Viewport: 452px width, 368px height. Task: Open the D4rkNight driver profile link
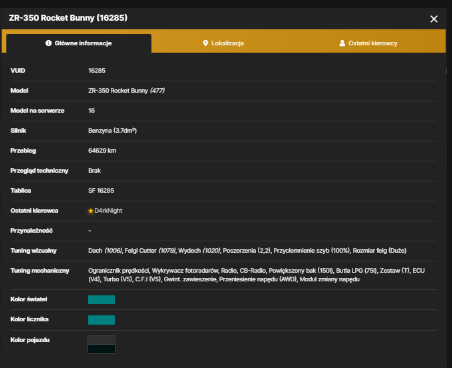tap(108, 211)
